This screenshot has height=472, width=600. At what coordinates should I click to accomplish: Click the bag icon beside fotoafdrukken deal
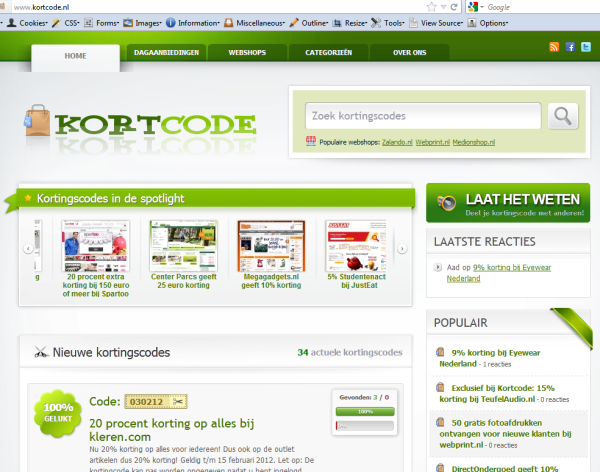pos(440,422)
